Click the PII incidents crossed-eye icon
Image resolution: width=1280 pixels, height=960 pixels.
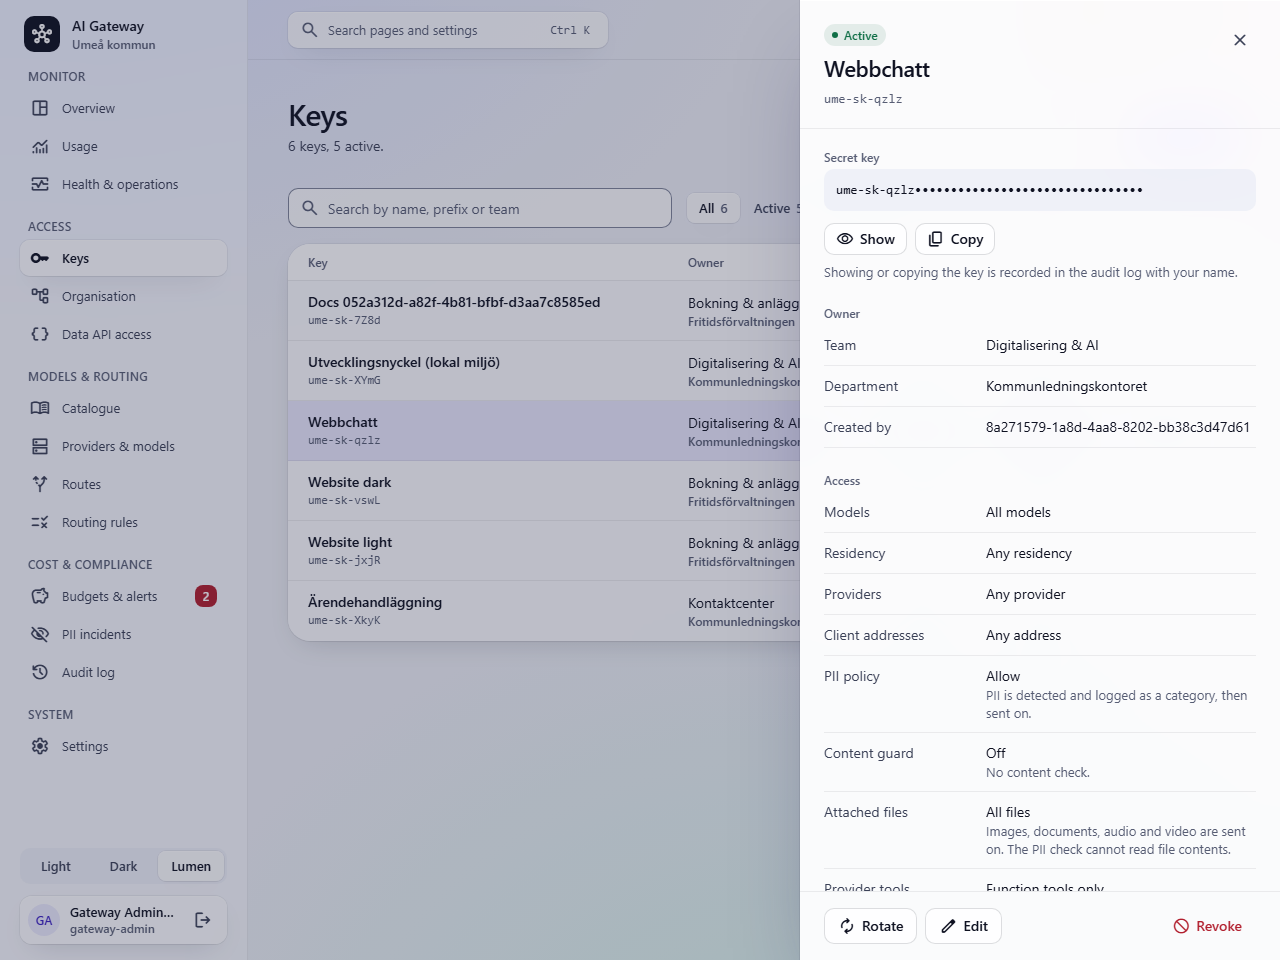(x=40, y=634)
